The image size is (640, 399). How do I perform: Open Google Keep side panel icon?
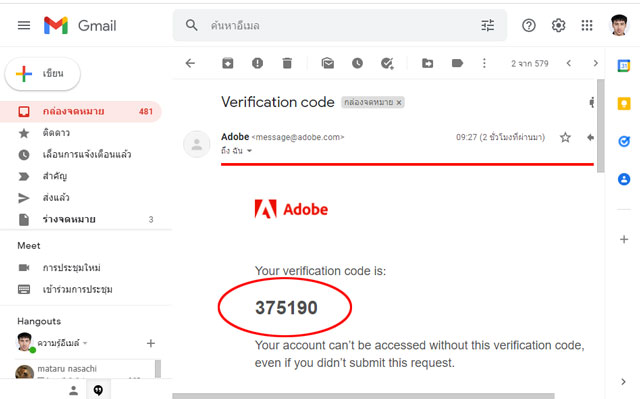point(624,104)
